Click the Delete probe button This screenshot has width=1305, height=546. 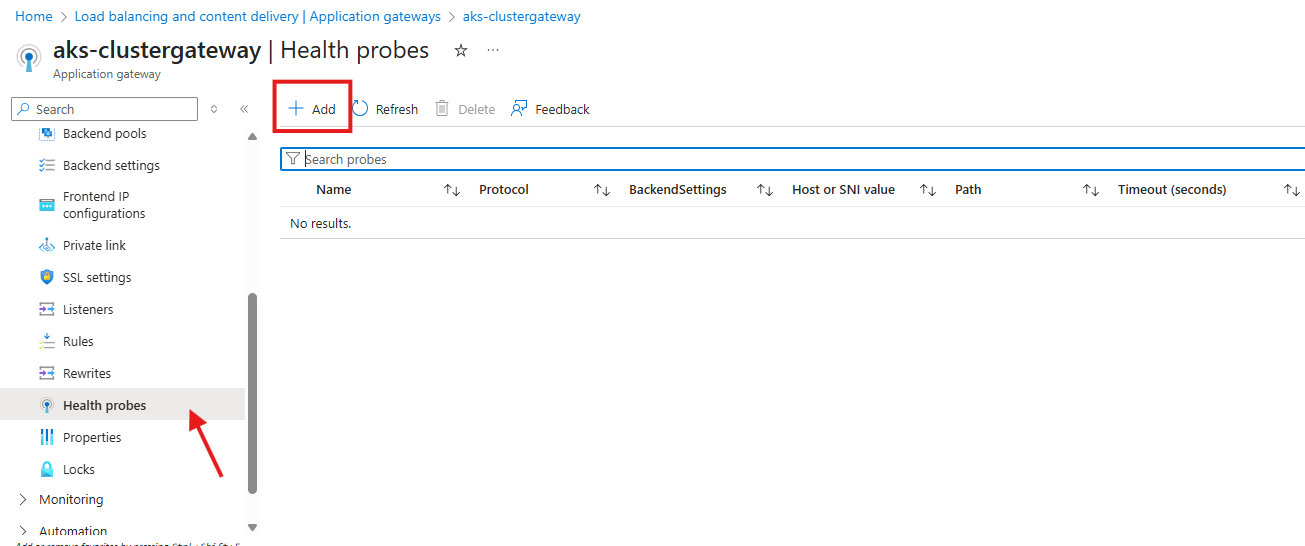point(465,109)
